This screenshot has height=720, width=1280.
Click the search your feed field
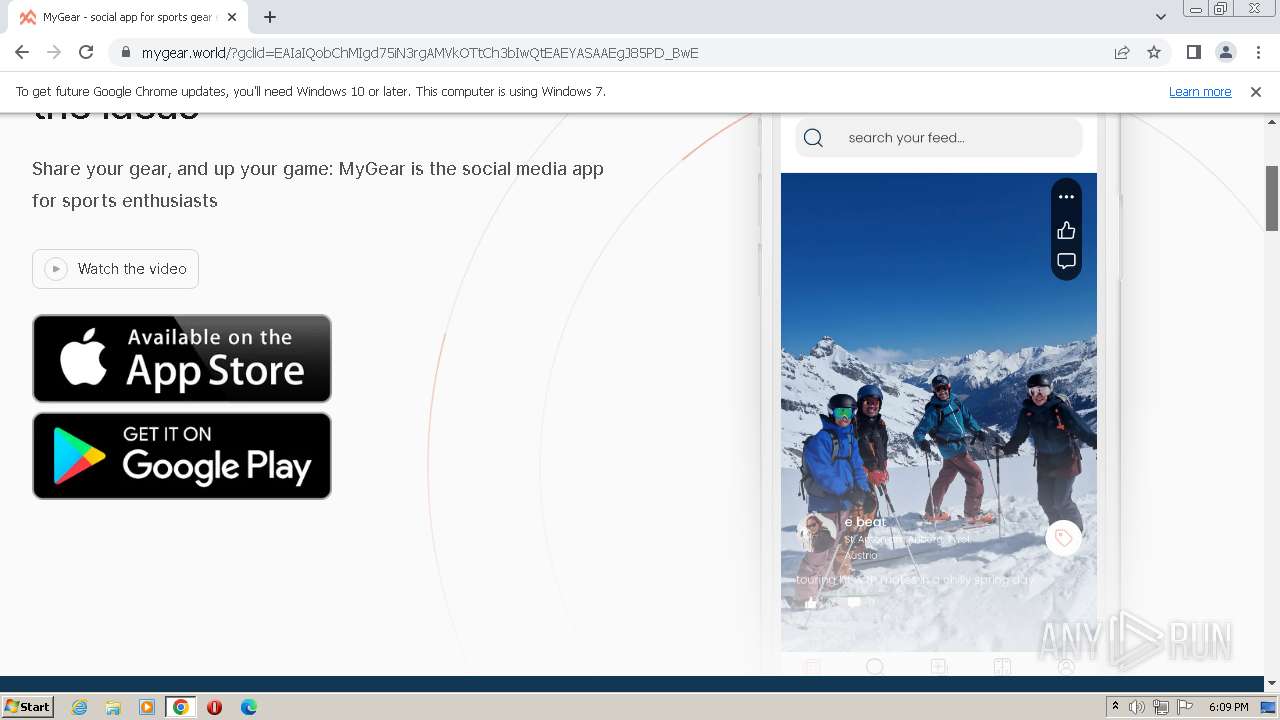[939, 138]
